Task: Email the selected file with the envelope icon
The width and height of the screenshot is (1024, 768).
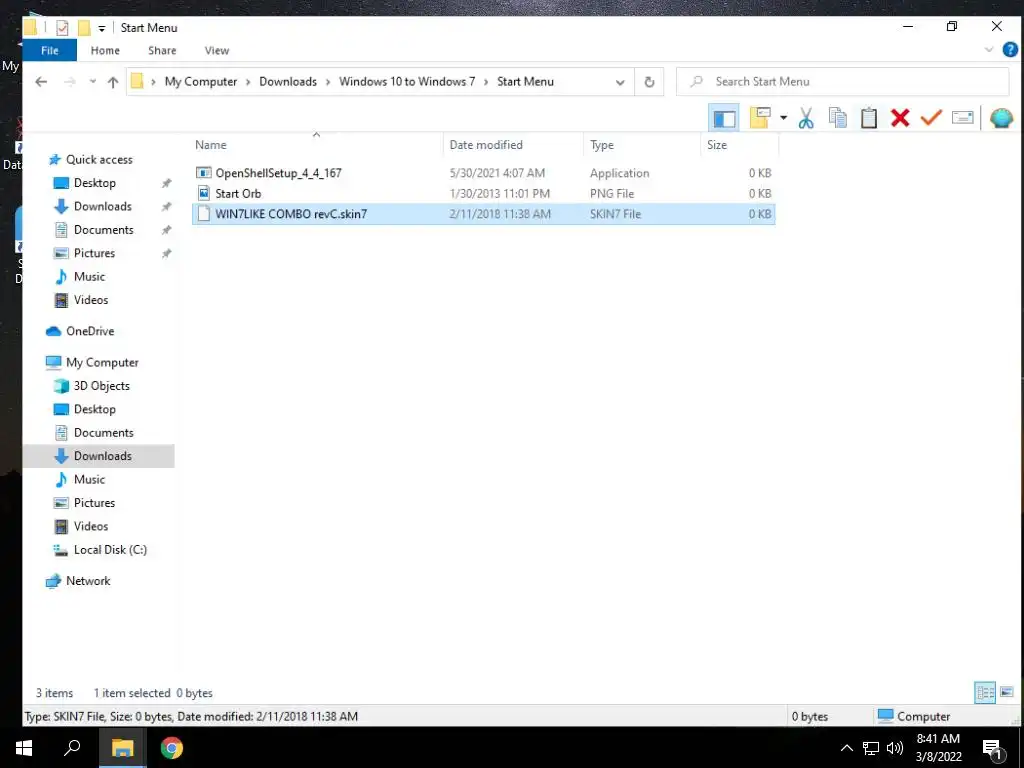Action: 963,118
